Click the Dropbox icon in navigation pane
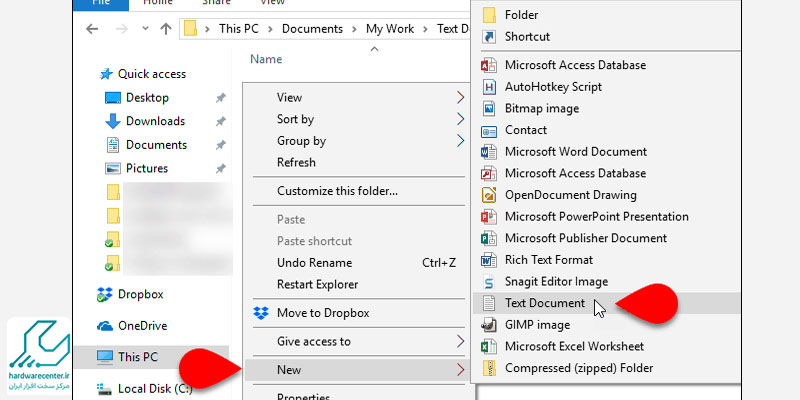The image size is (800, 400). click(x=106, y=295)
